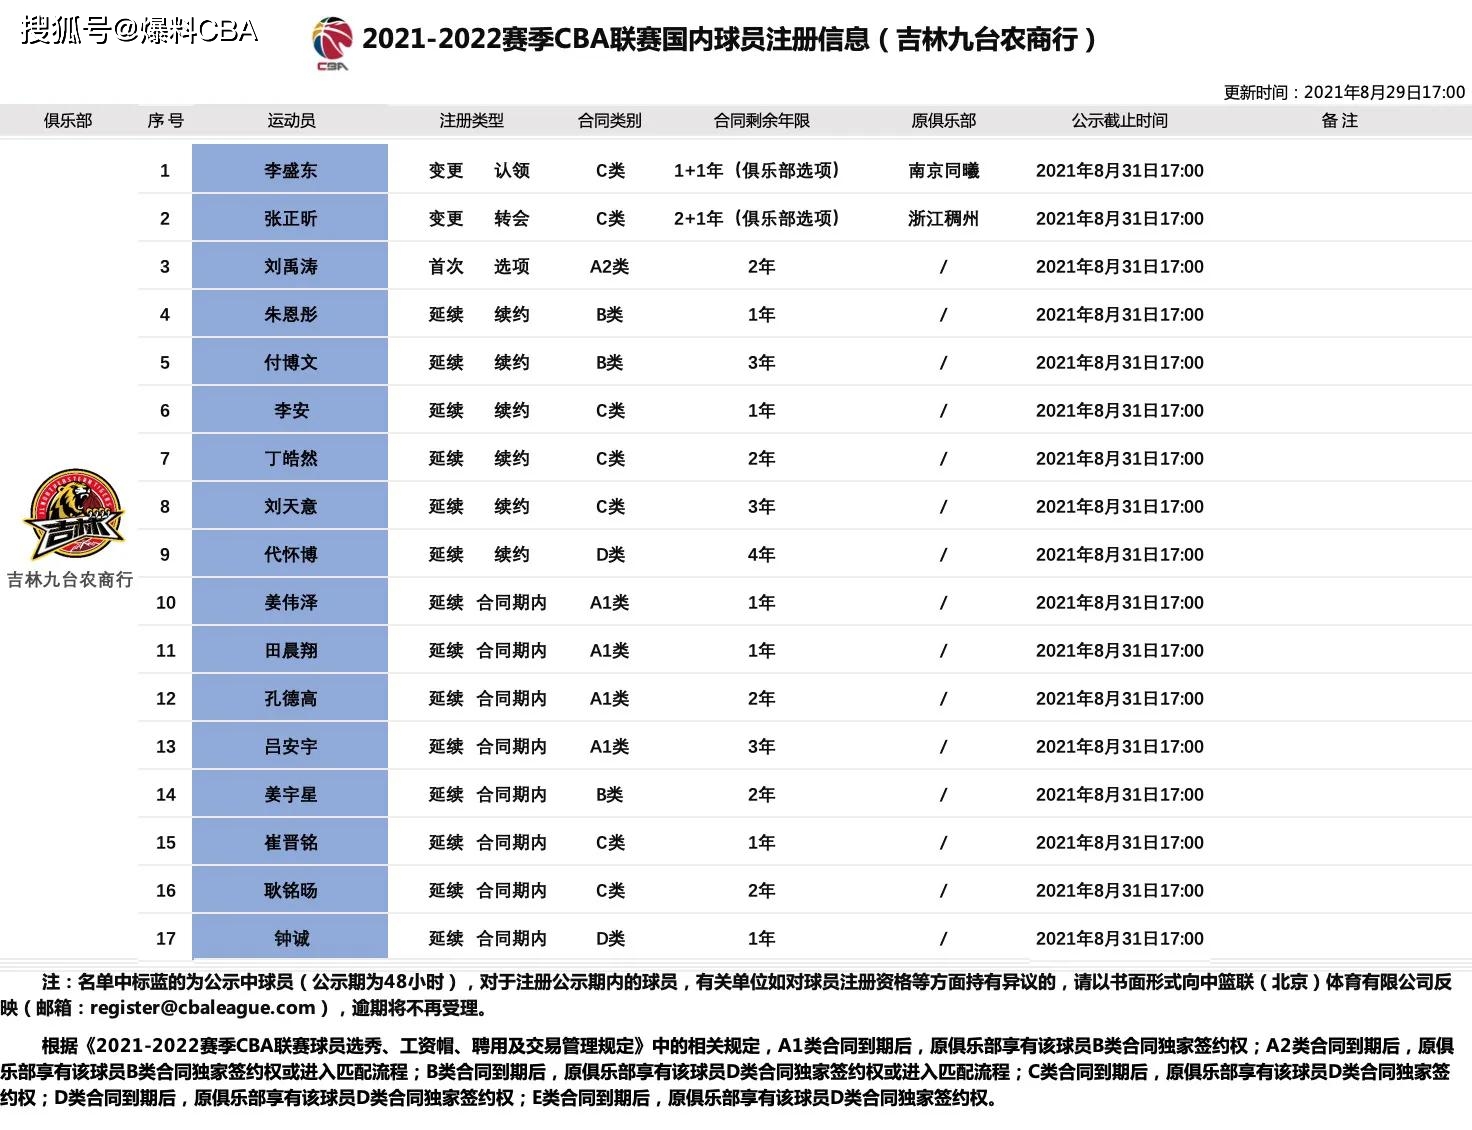Click 变更 认领 registration type cell
The width and height of the screenshot is (1472, 1130).
(x=479, y=171)
